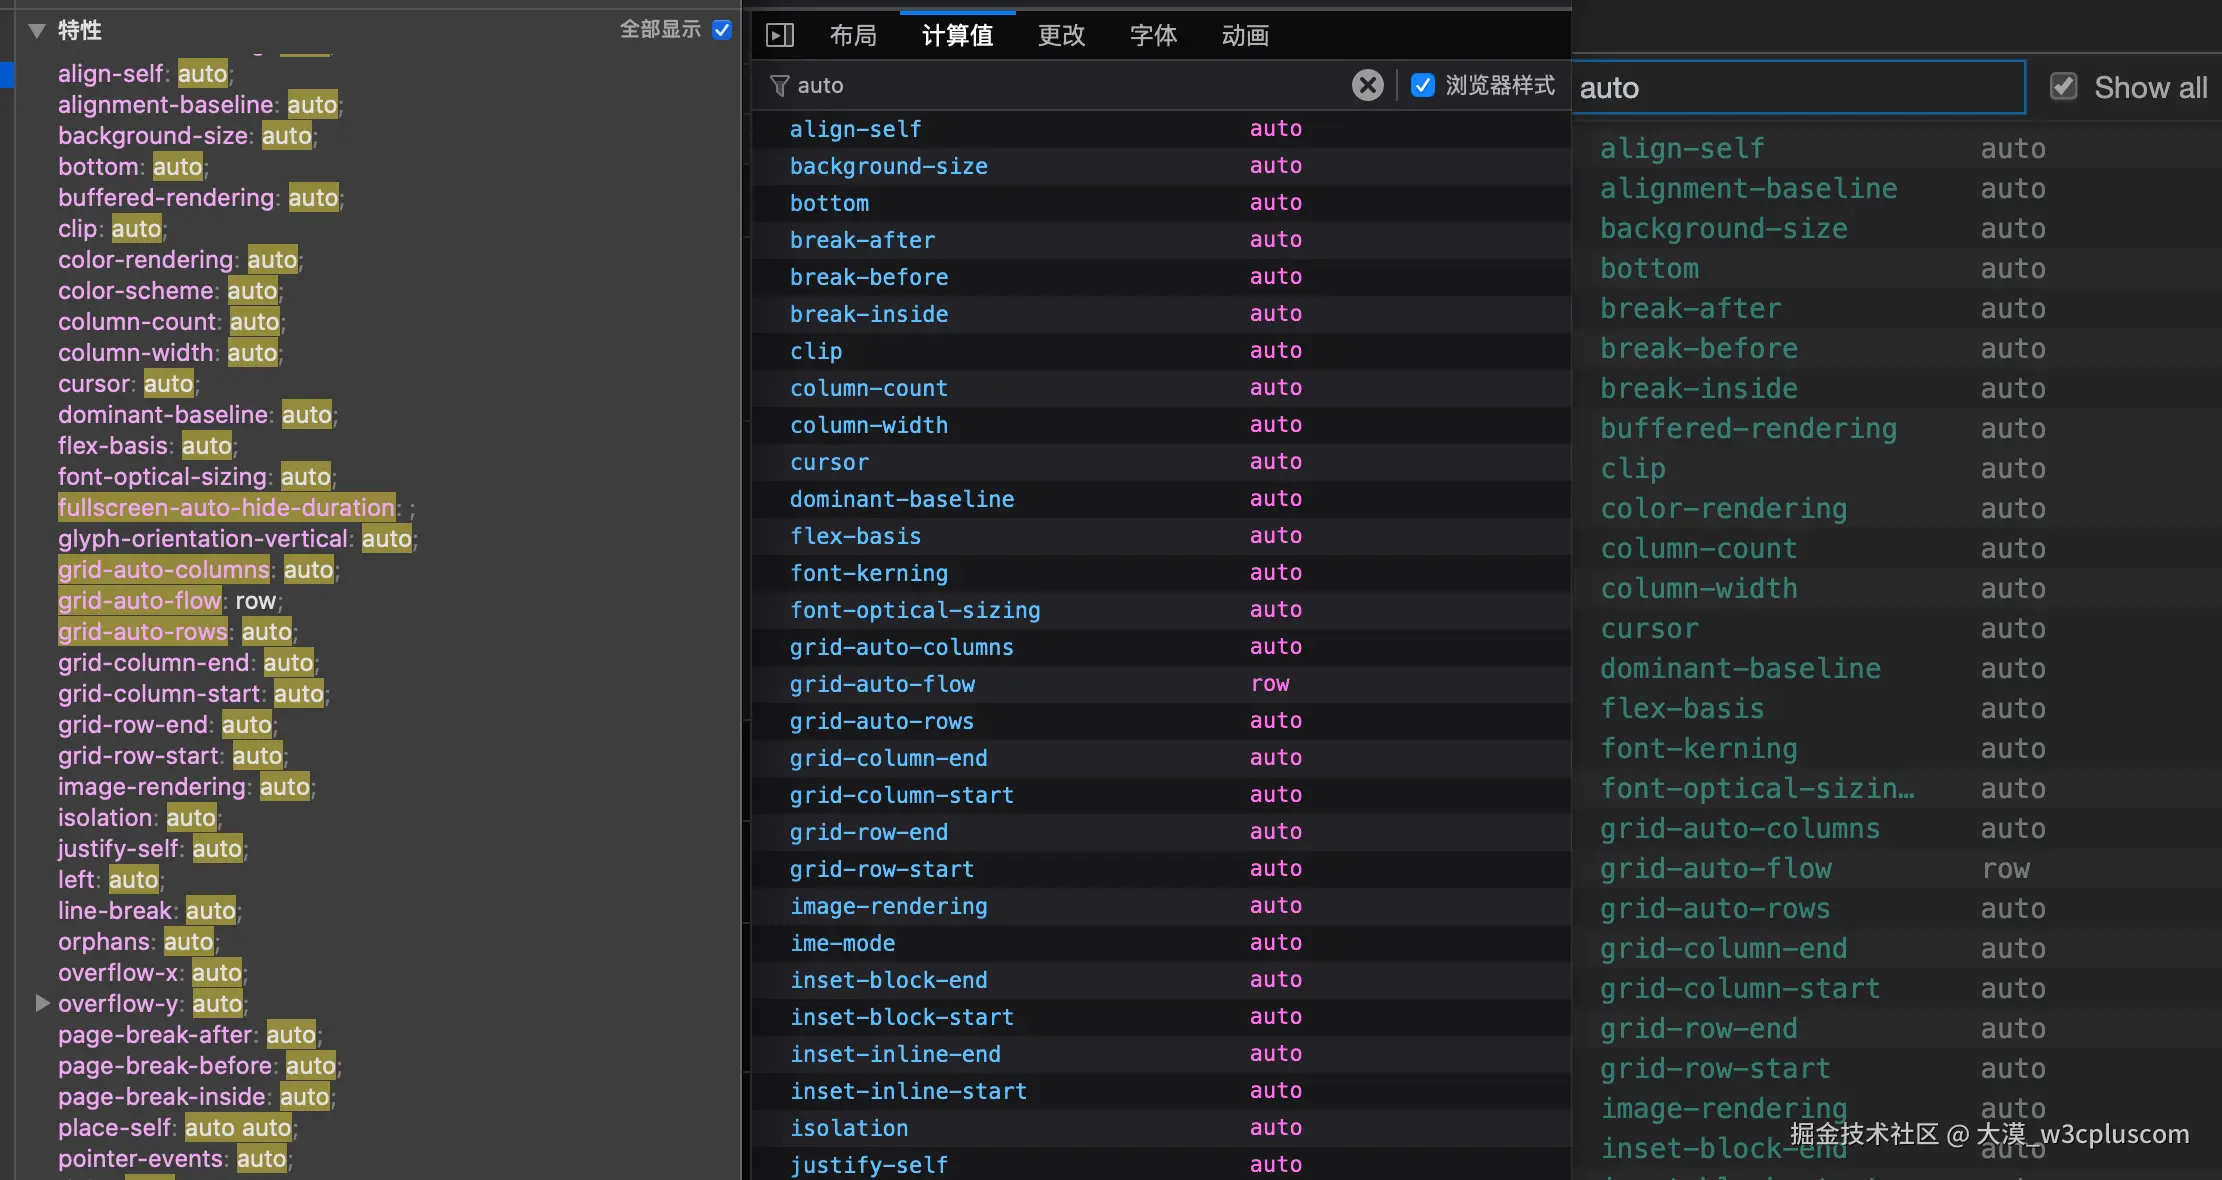Screen dimensions: 2222x1180
Task: Focus the right-hand auto filter field
Action: click(x=1798, y=88)
